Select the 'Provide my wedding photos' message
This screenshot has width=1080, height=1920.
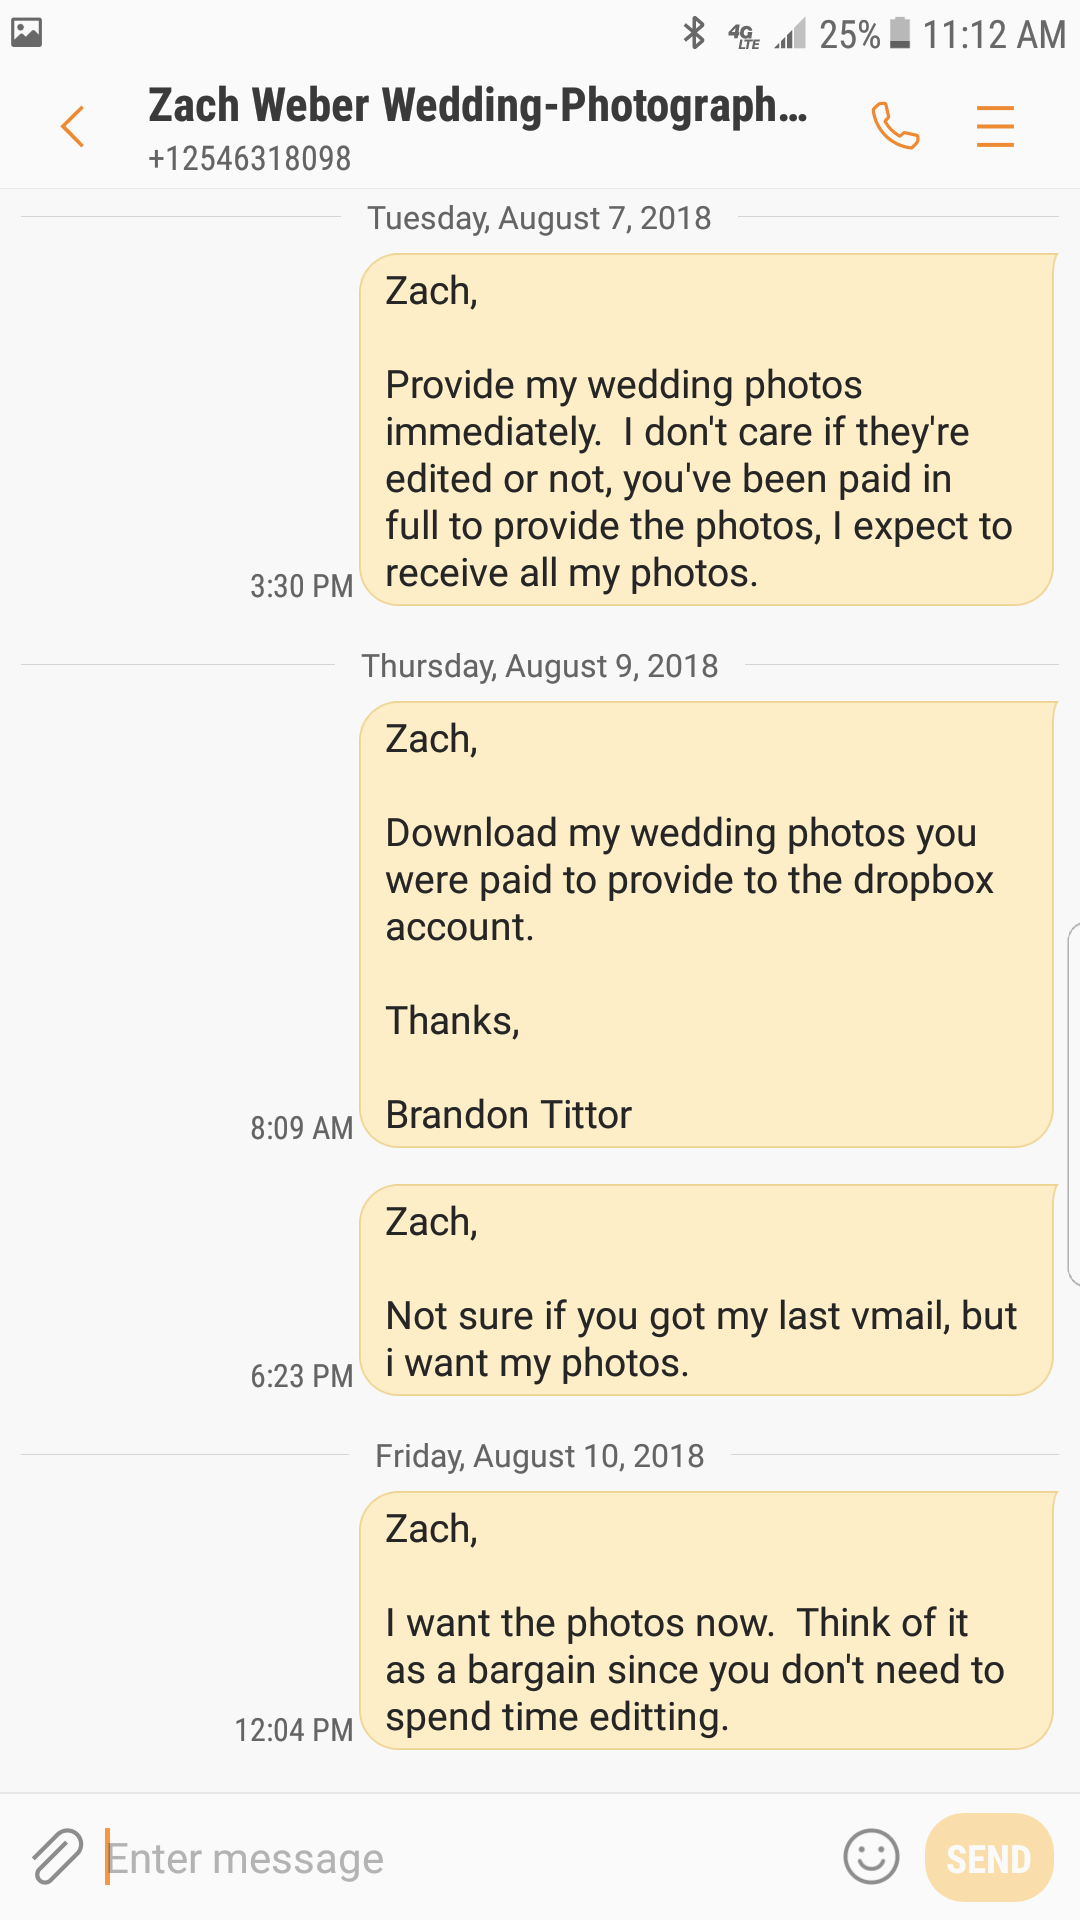coord(706,430)
